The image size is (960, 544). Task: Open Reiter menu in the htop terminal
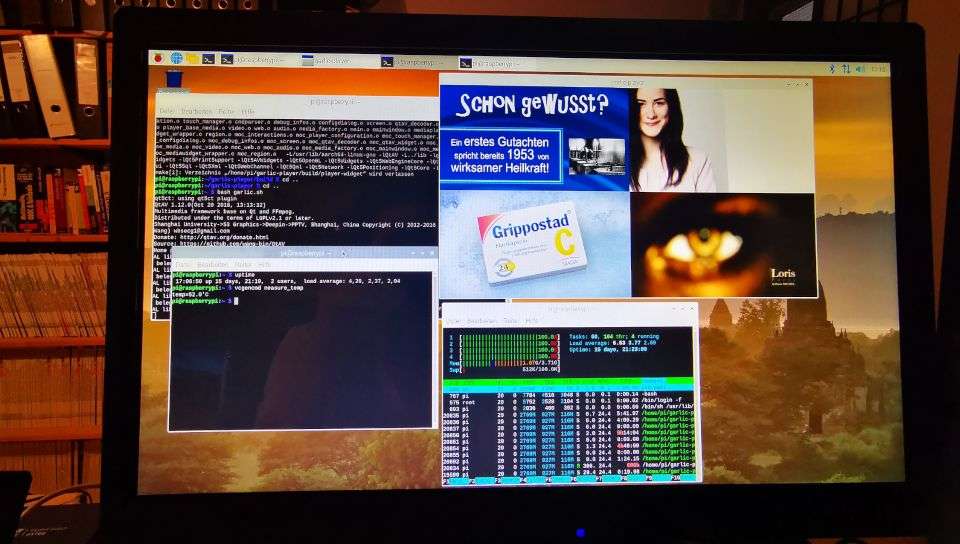pos(511,320)
